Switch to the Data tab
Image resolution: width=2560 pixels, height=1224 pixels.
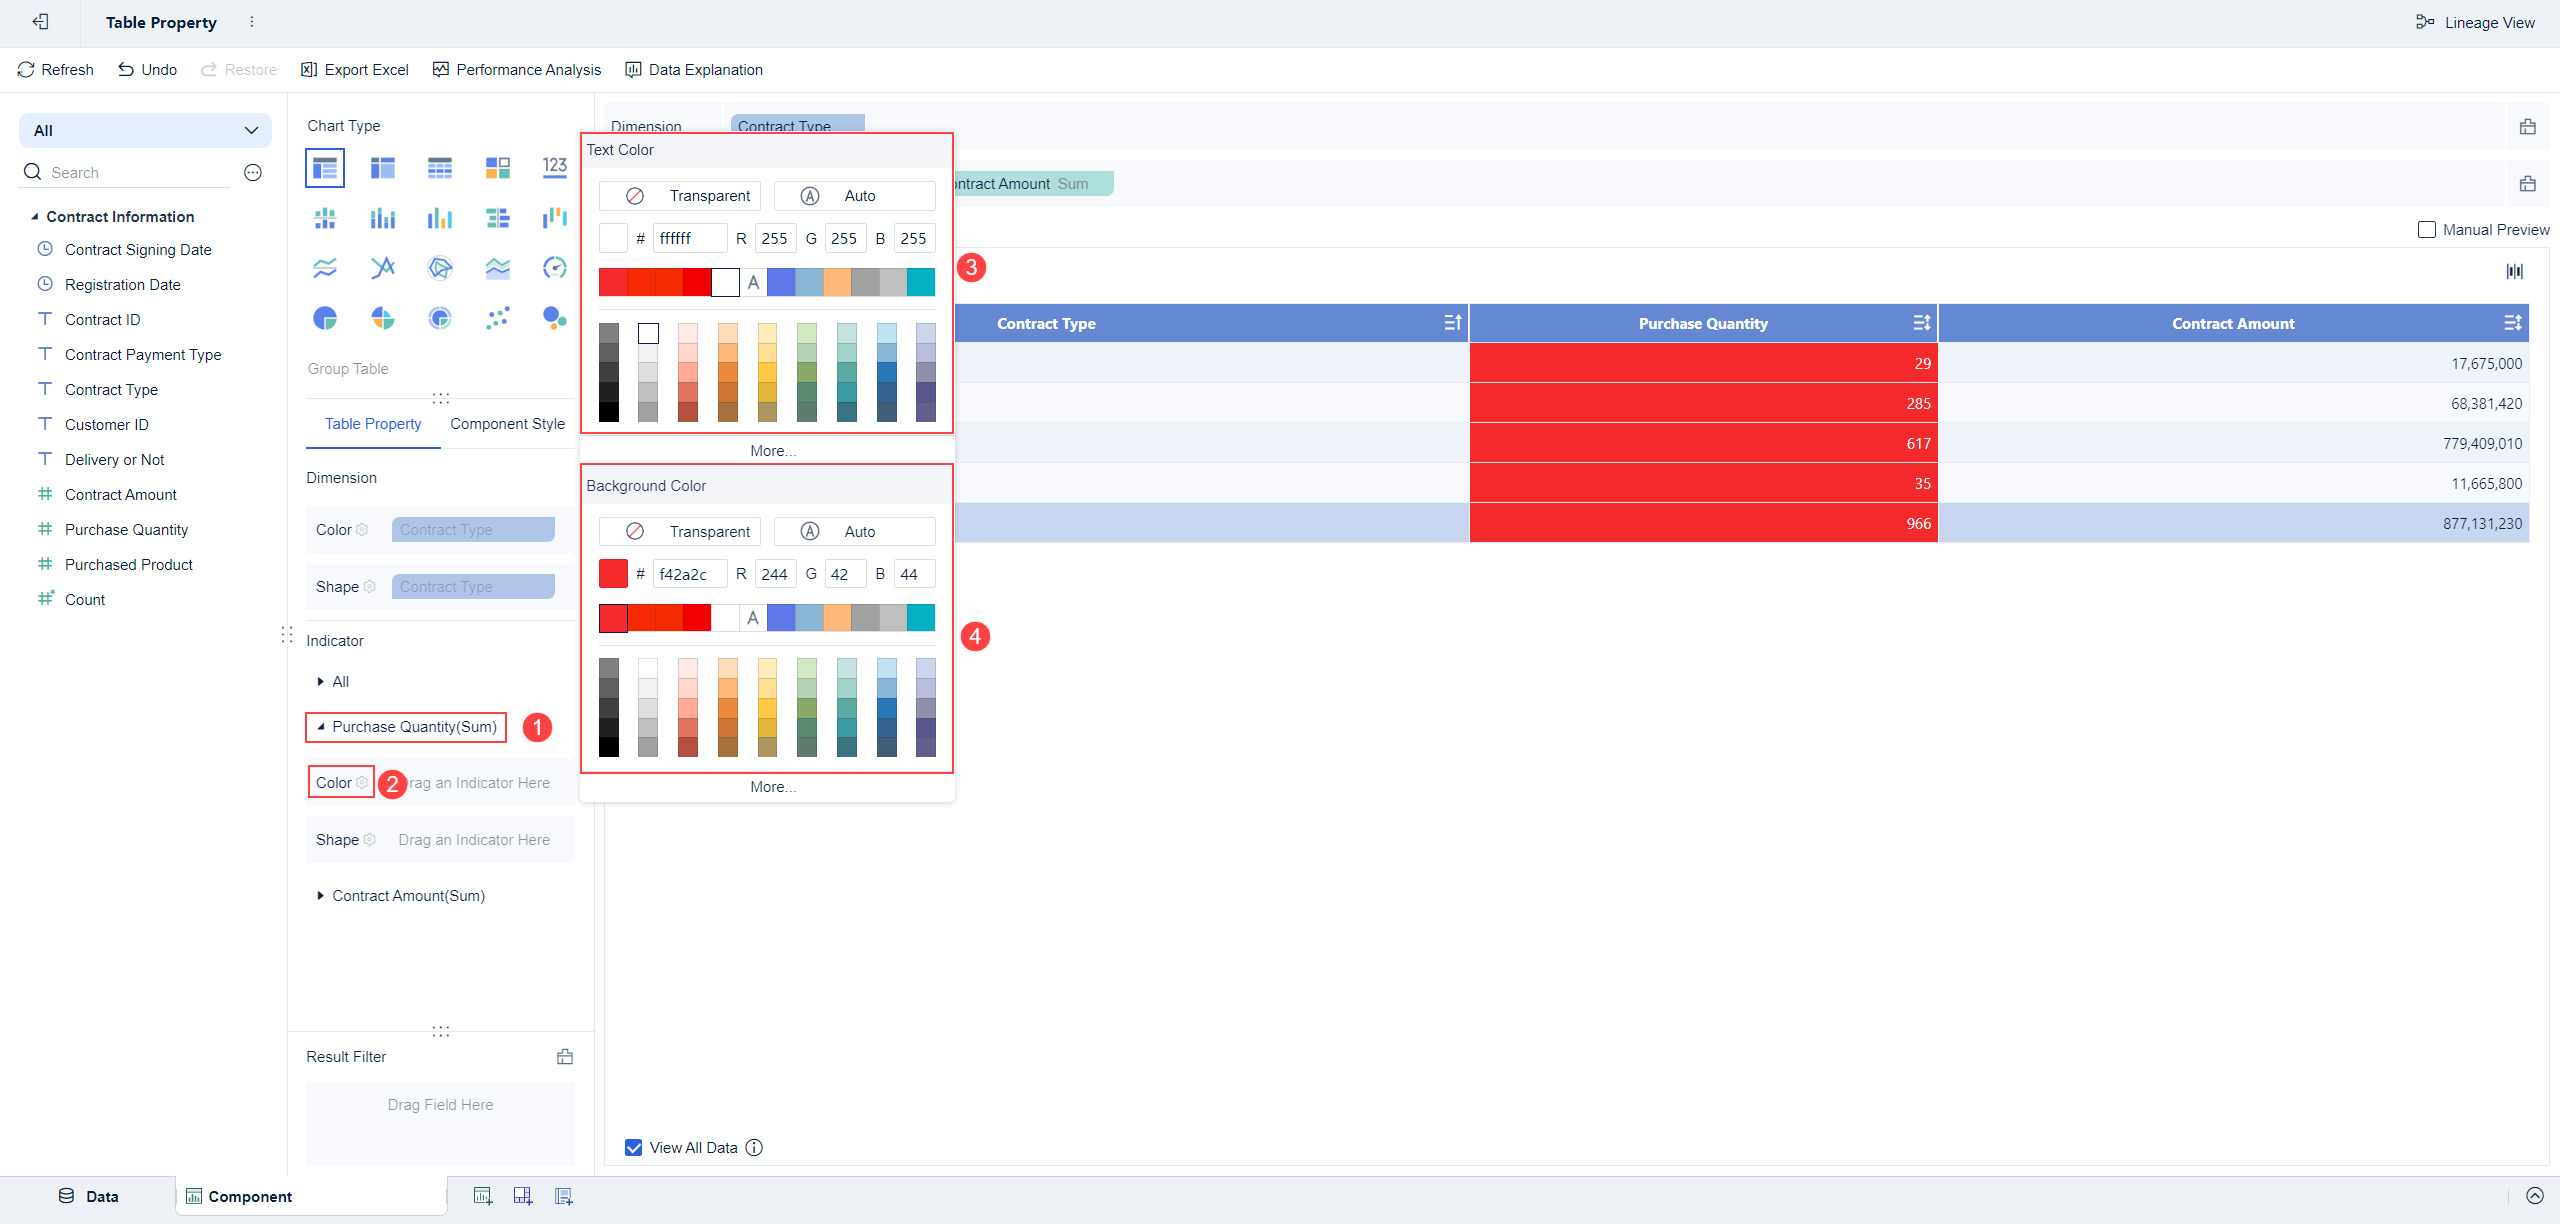88,1196
